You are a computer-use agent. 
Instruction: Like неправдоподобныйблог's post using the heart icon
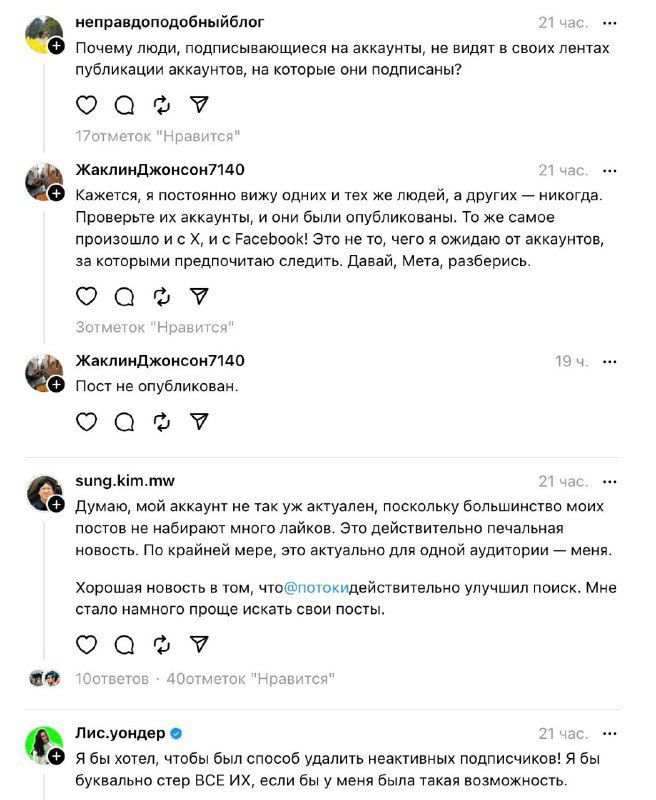point(86,103)
